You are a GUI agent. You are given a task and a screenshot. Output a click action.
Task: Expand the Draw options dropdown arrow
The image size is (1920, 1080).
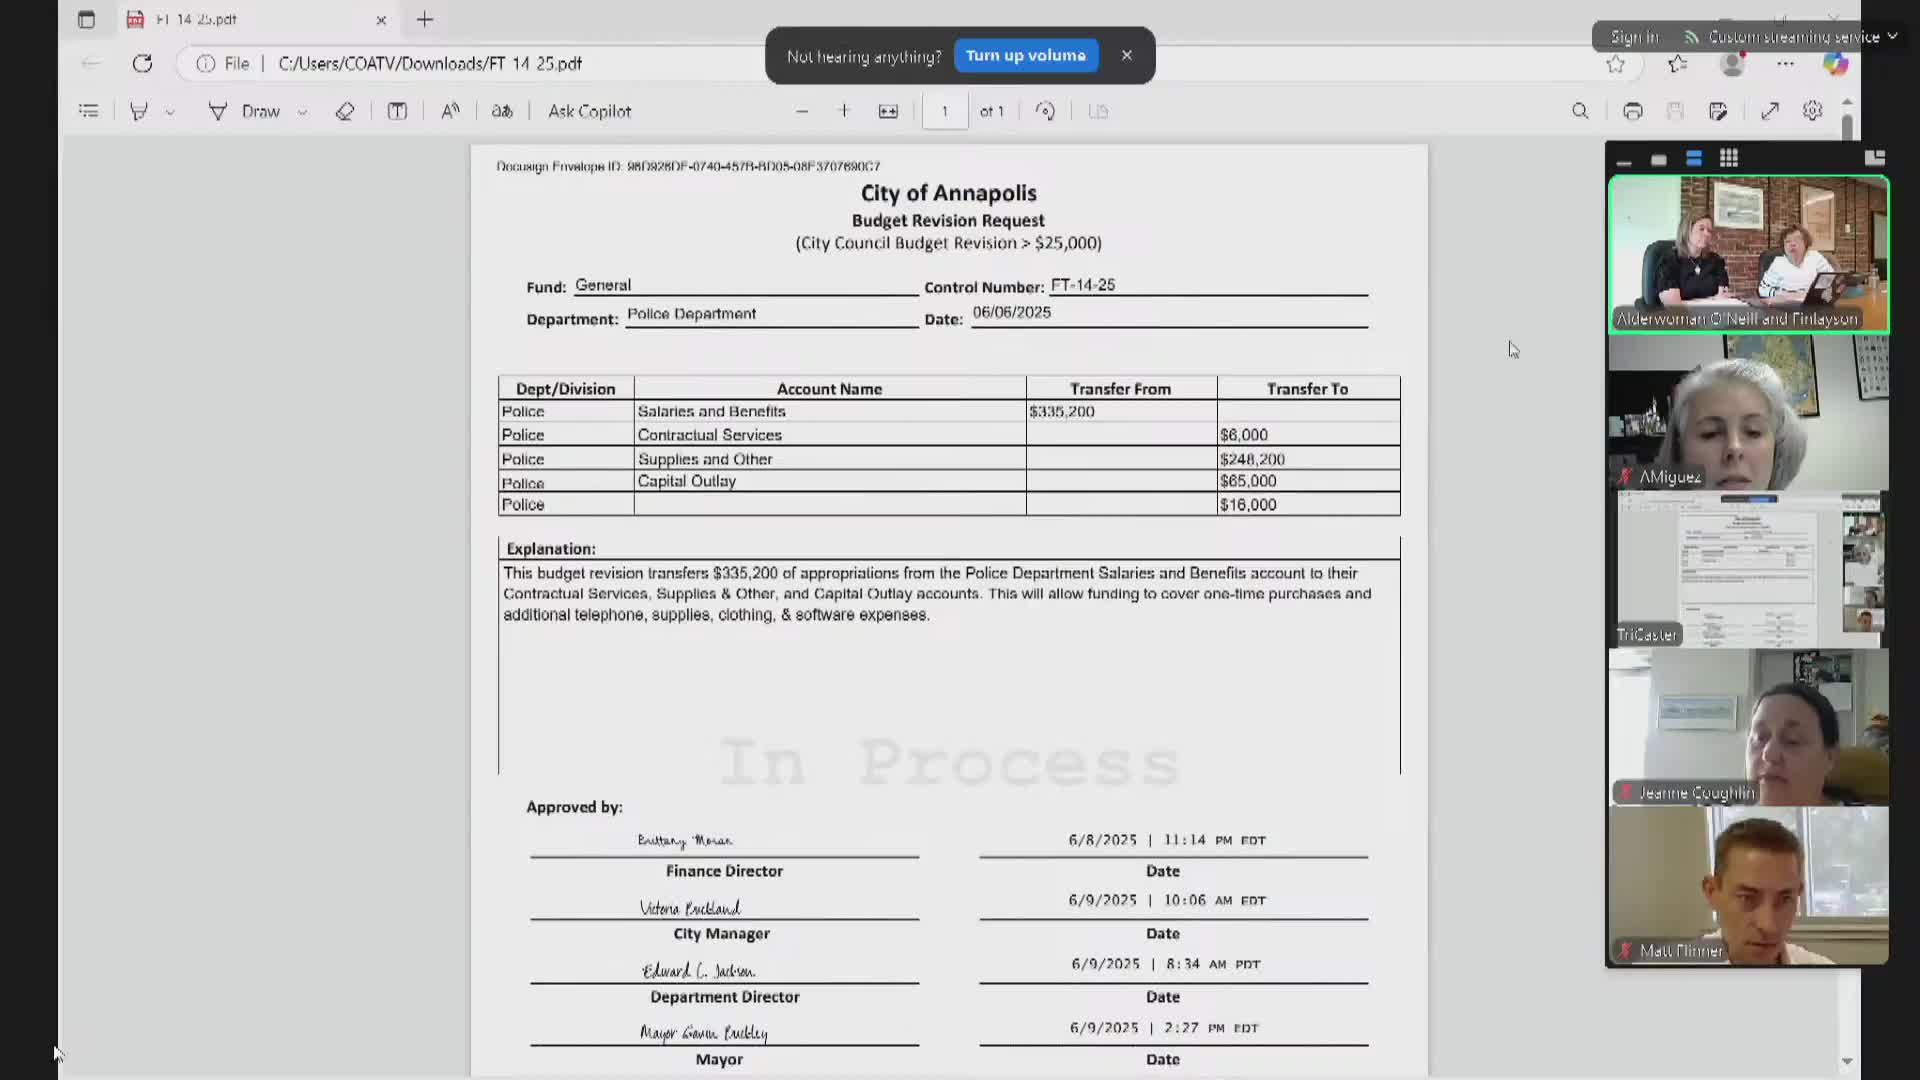point(302,112)
